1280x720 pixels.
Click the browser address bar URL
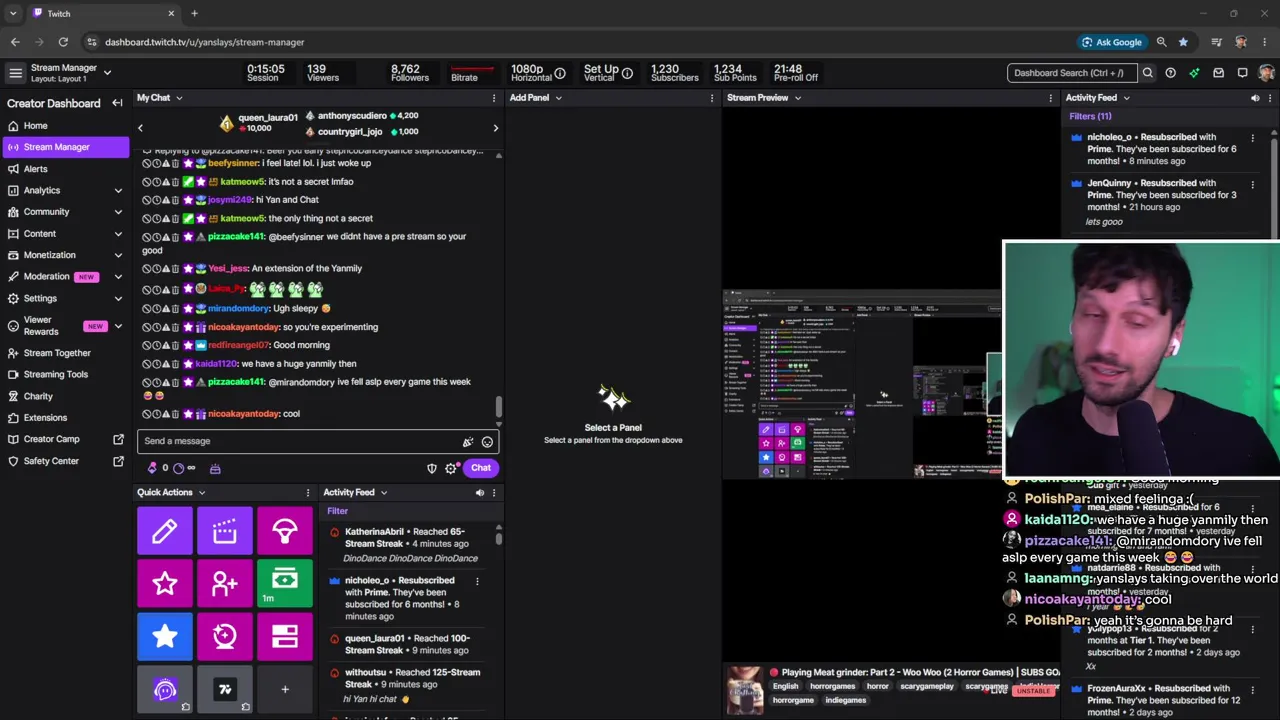point(205,42)
